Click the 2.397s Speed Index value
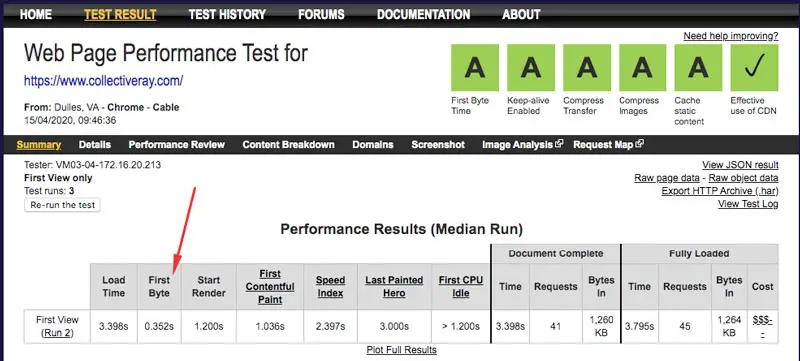Viewport: 800px width, 361px height. (x=330, y=326)
